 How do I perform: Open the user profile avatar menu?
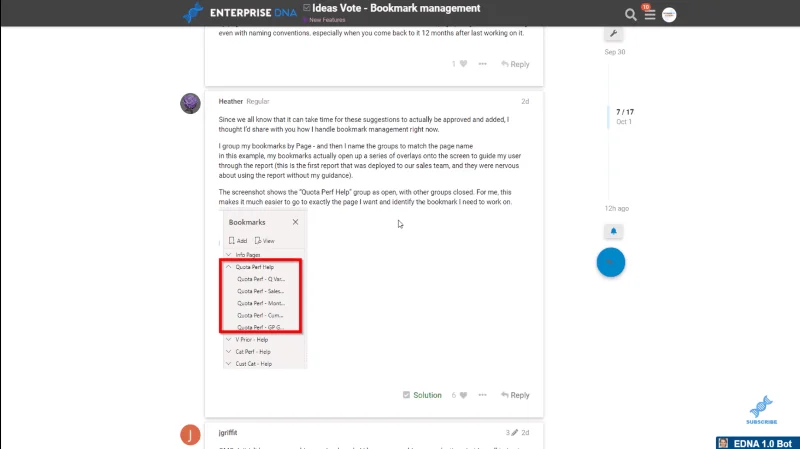(669, 15)
